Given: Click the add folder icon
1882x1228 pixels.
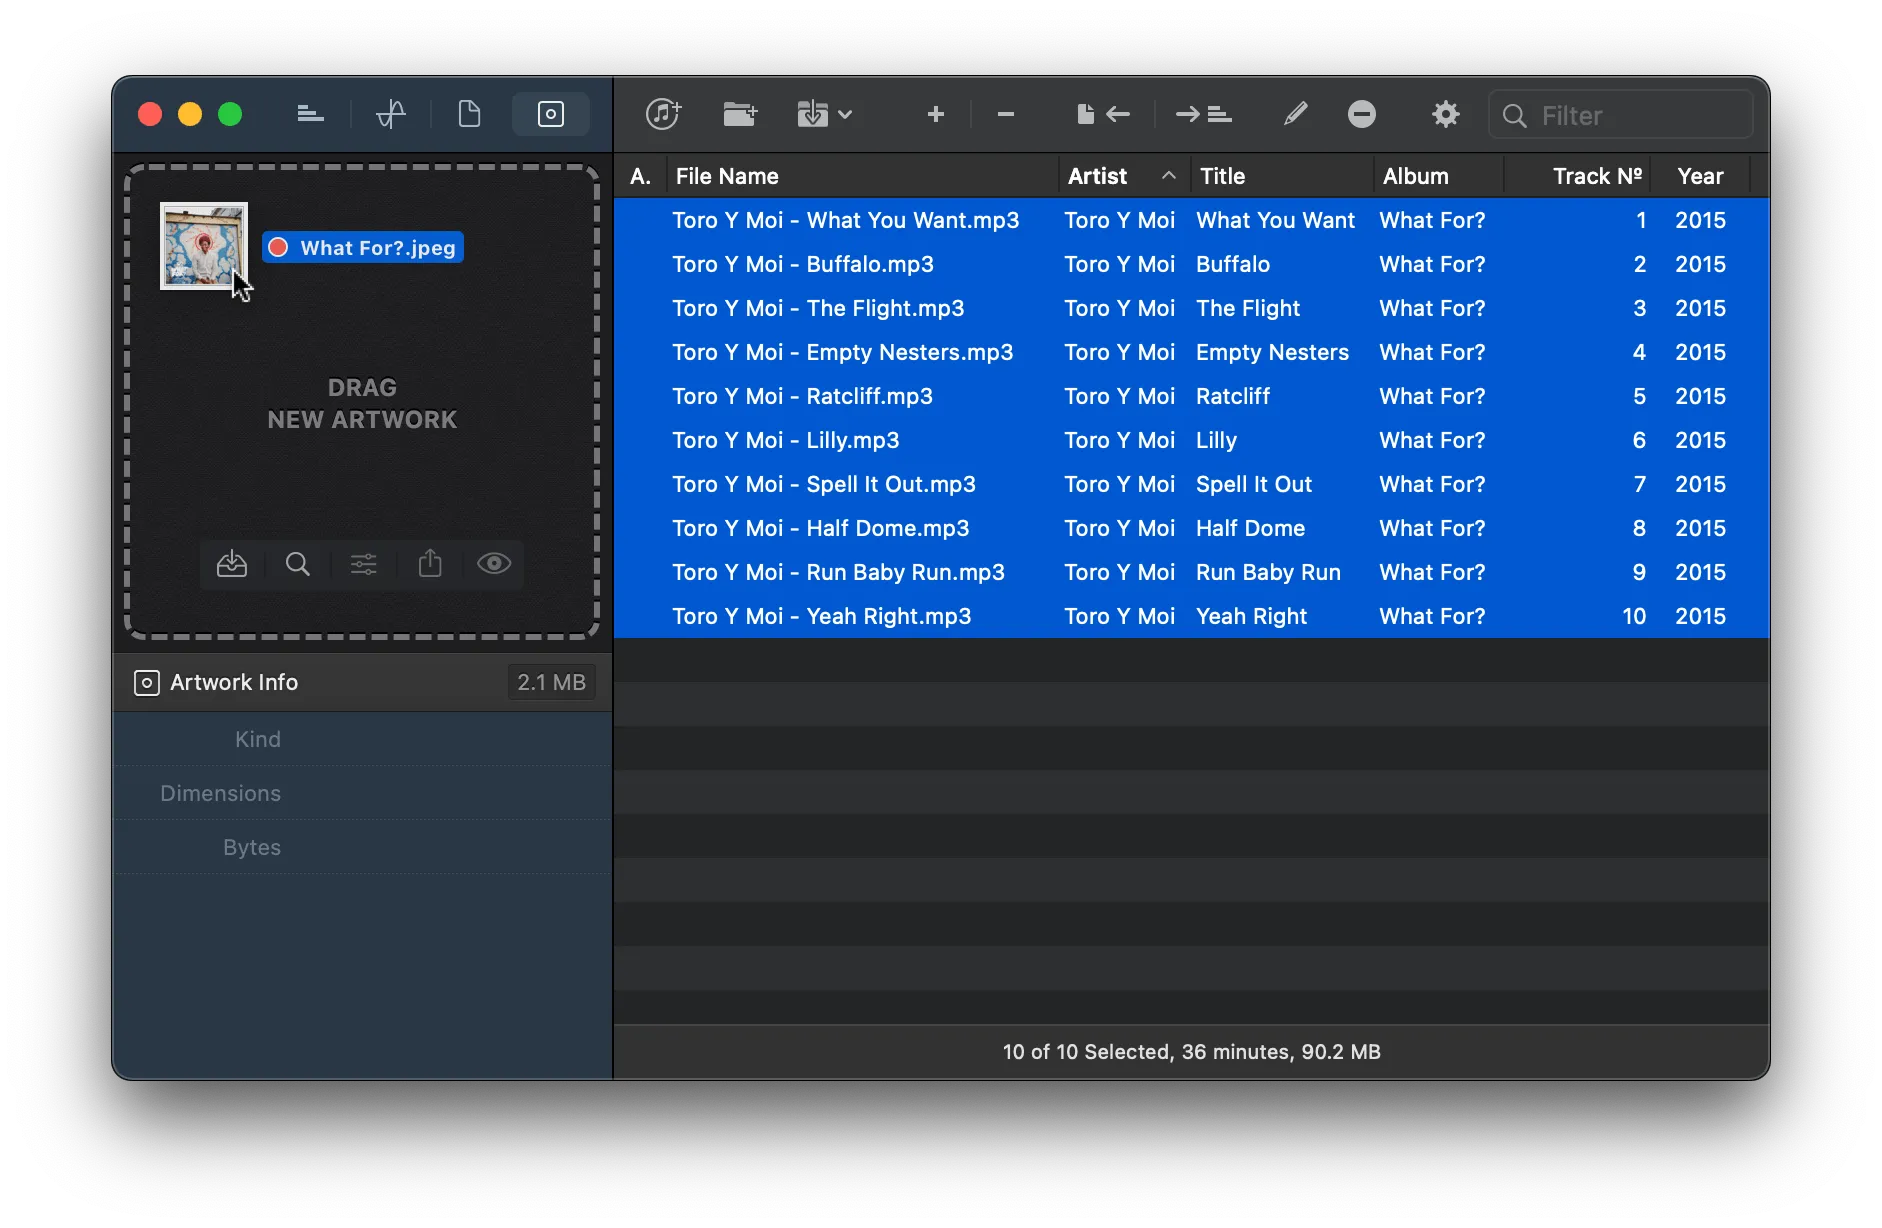Looking at the screenshot, I should [740, 114].
